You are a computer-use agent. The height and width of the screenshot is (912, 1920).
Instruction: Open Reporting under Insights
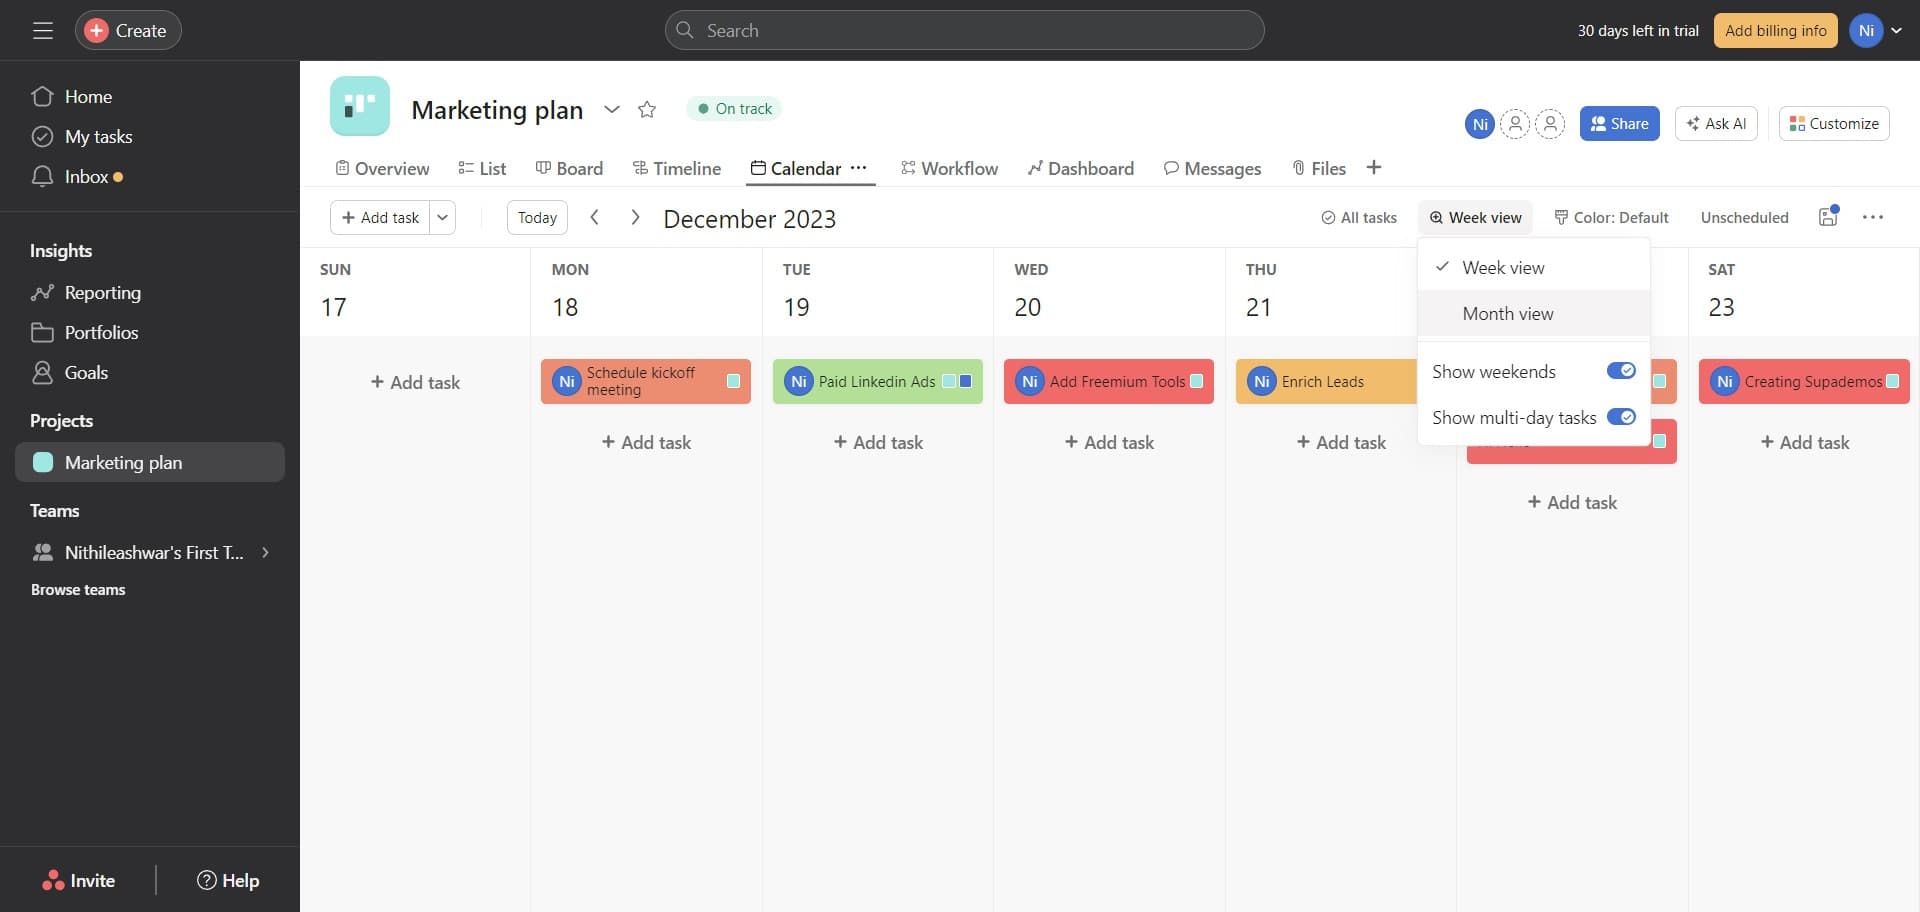(x=103, y=292)
